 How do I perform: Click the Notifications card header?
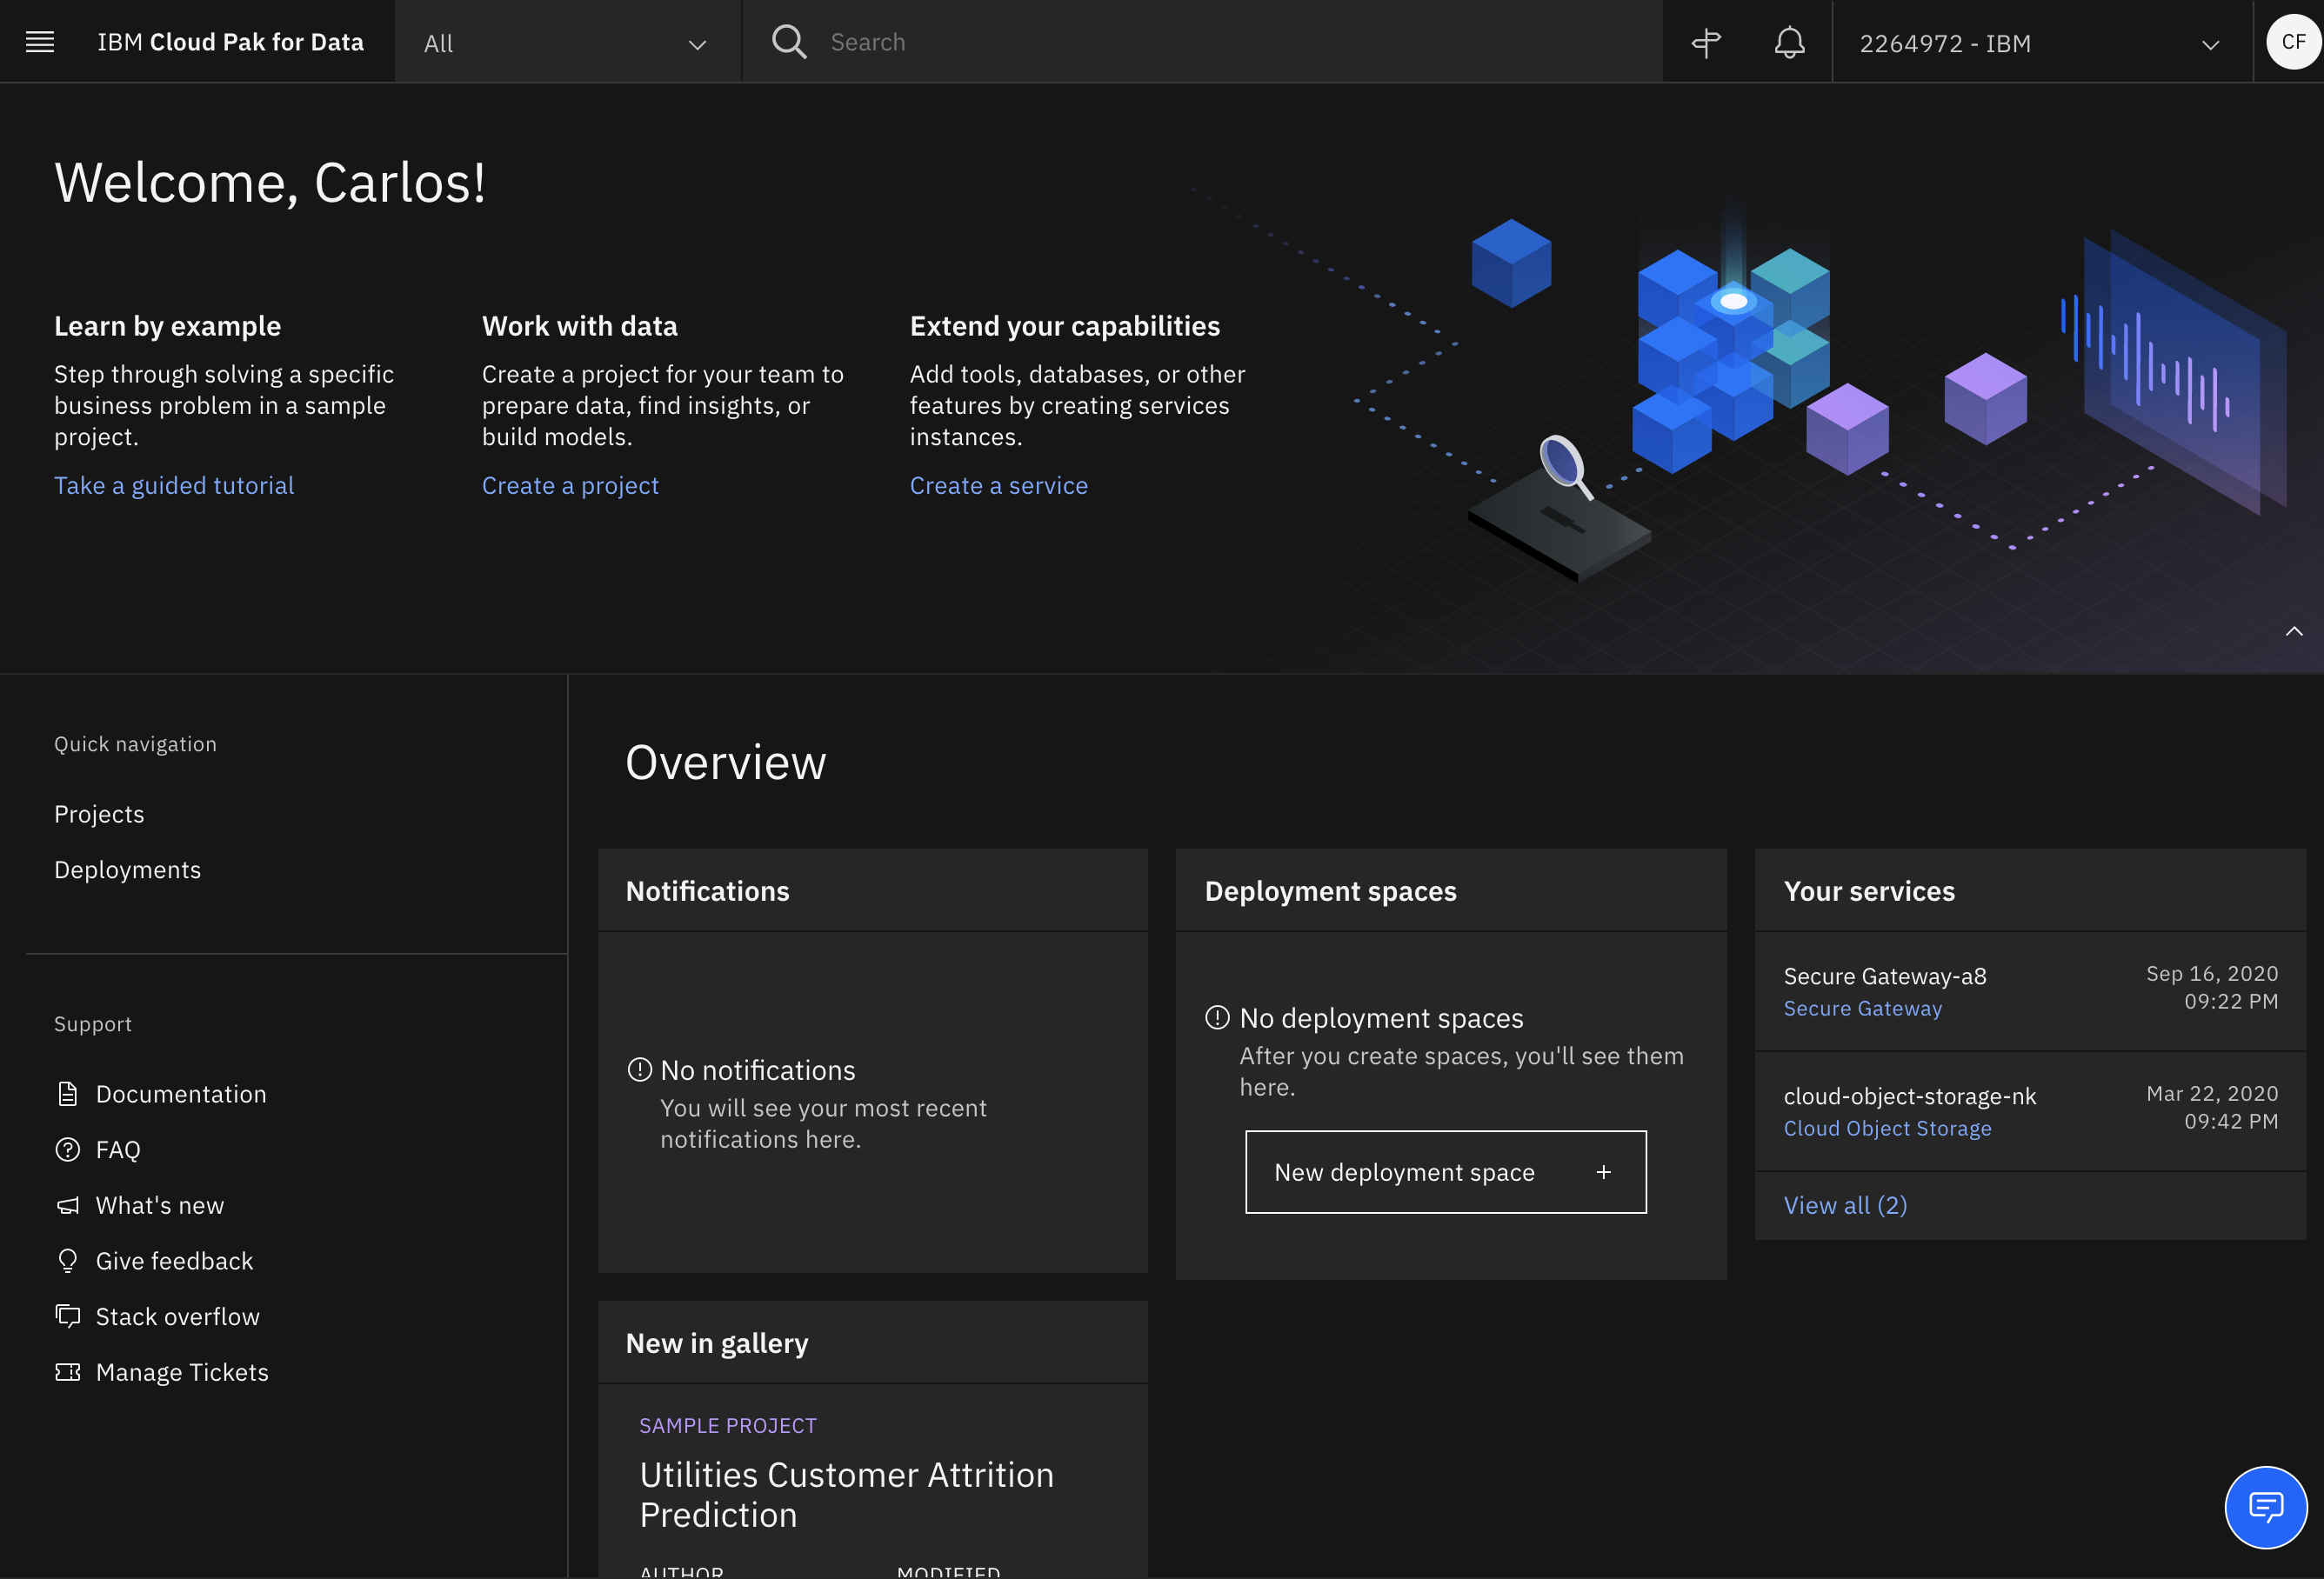tap(872, 890)
